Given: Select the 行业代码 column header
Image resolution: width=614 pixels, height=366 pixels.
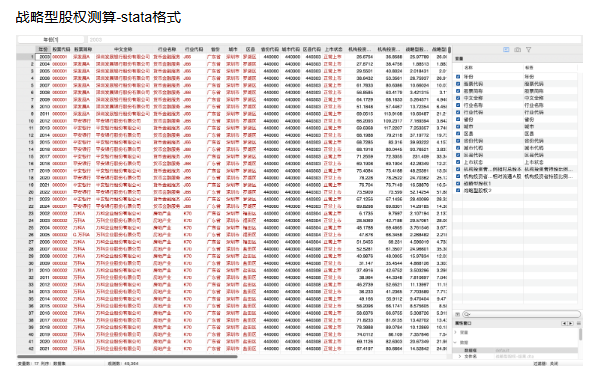Looking at the screenshot, I should coord(194,49).
